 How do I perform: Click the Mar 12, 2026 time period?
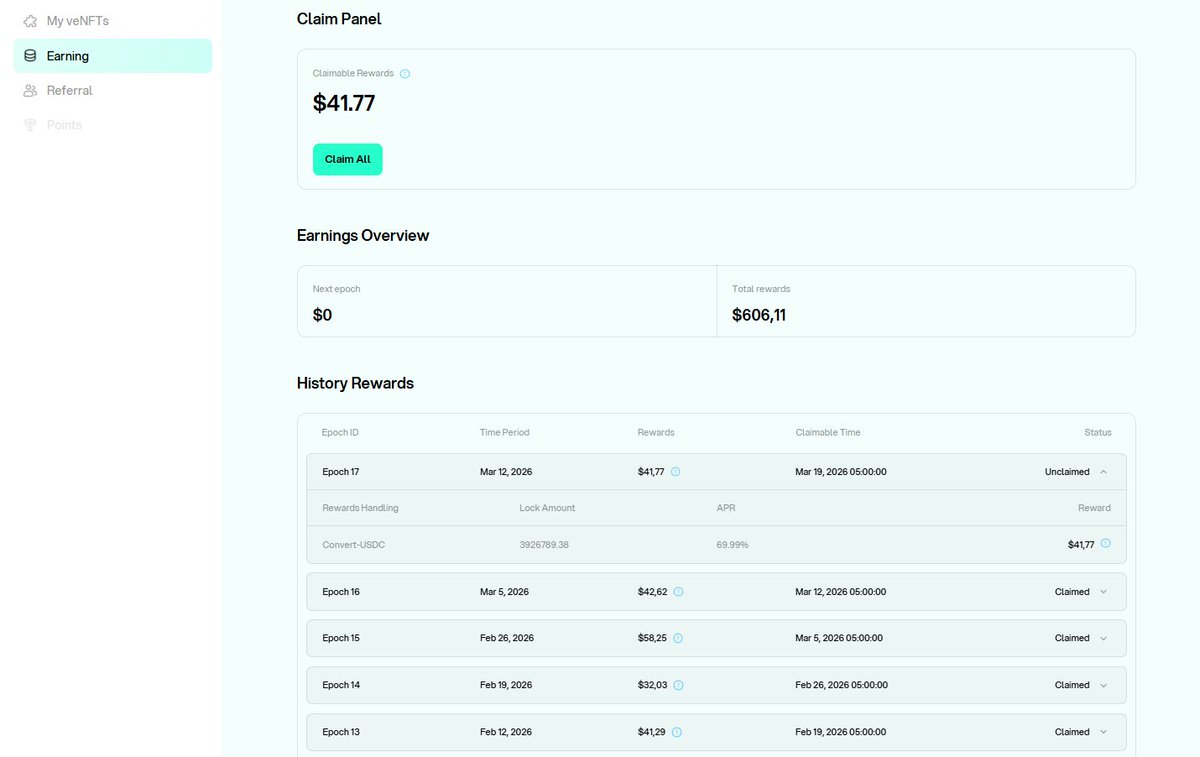click(507, 472)
